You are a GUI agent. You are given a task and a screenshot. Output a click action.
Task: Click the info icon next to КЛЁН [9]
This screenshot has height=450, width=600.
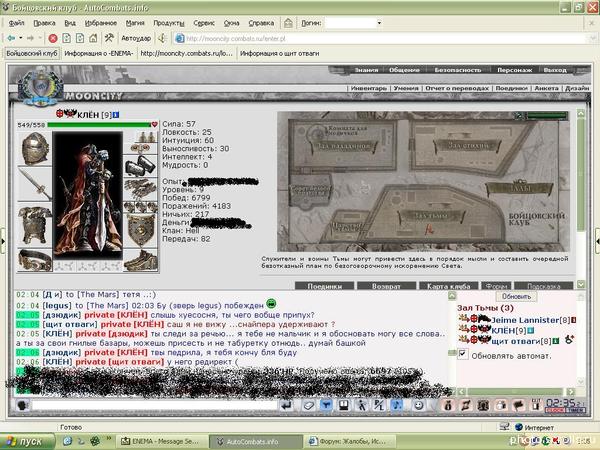pos(116,115)
